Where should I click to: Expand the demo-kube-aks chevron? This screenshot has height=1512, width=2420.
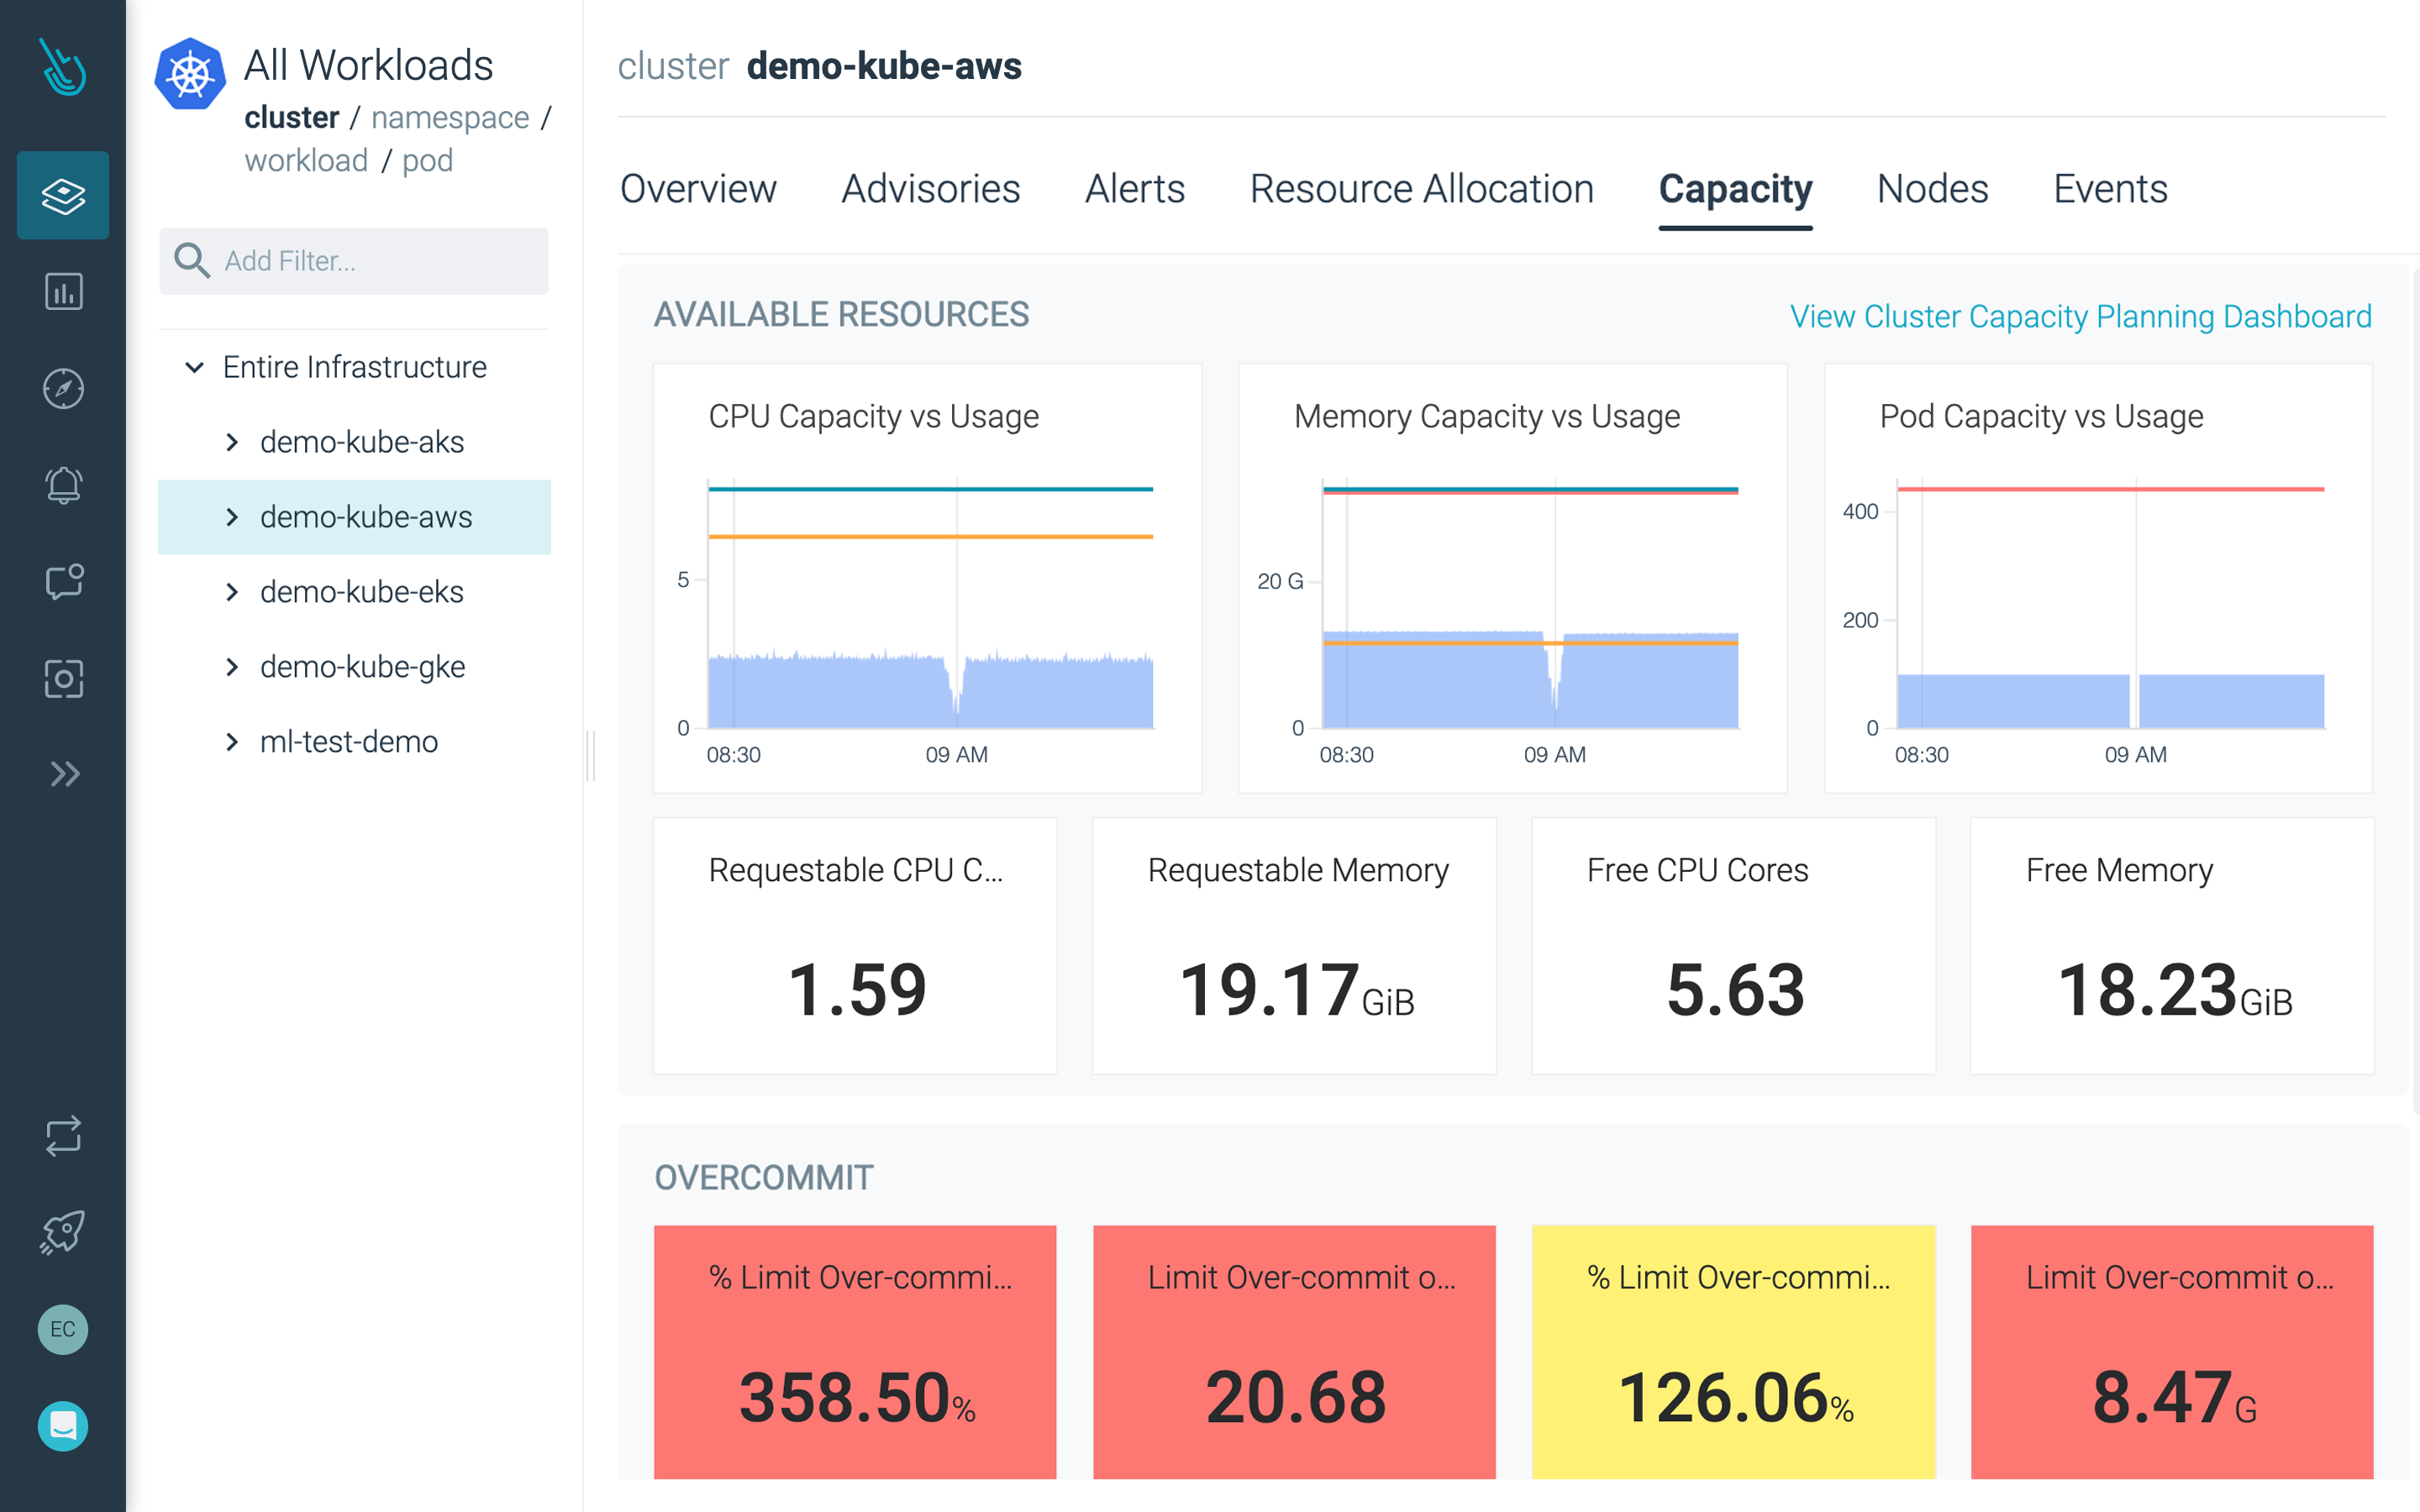point(232,442)
